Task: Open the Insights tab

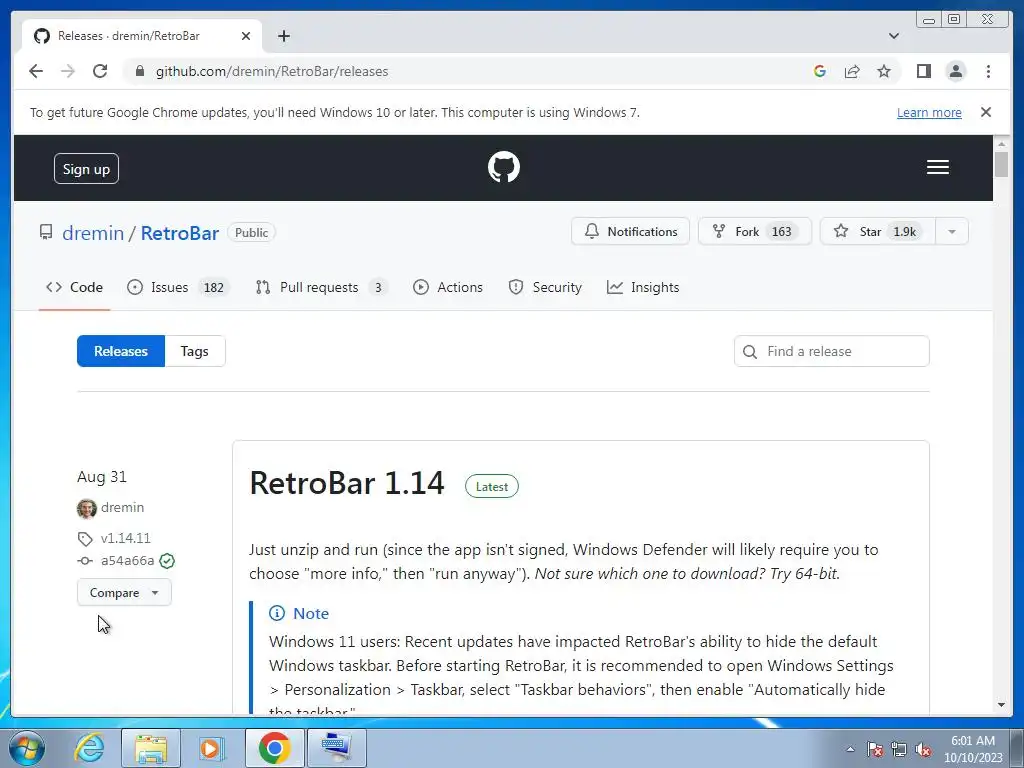Action: click(643, 287)
